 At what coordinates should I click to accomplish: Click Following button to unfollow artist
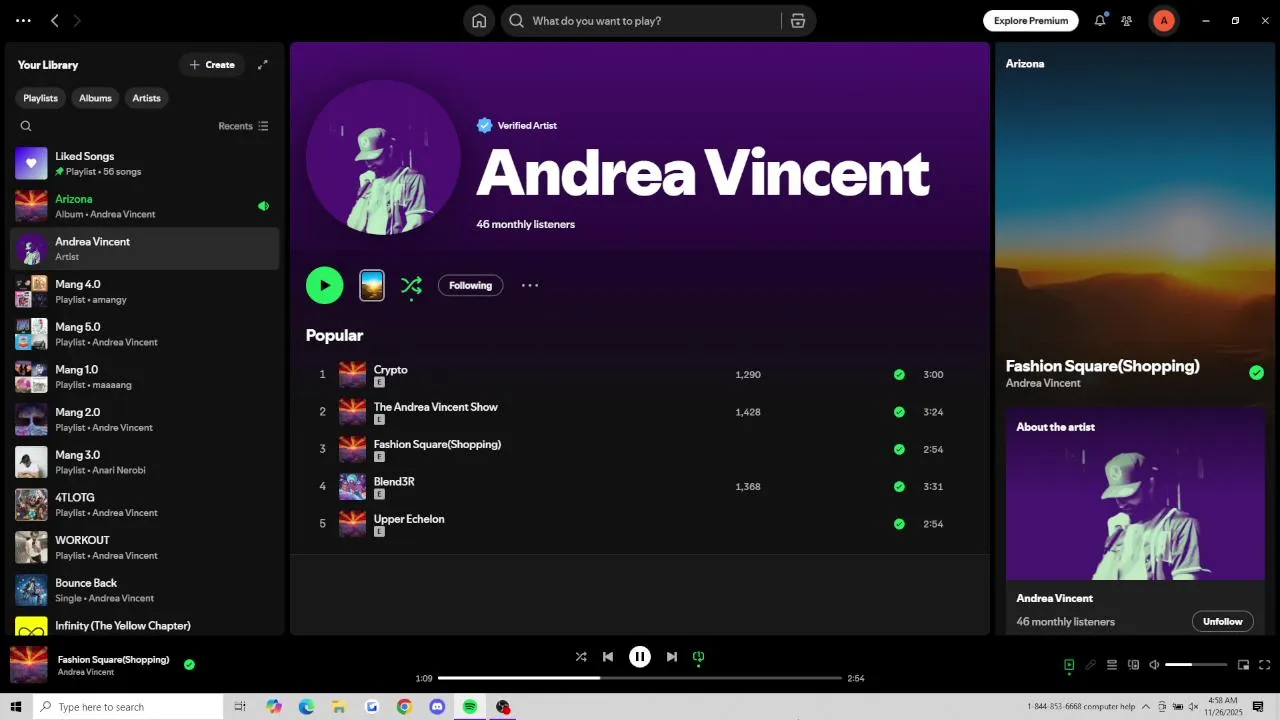pos(470,285)
